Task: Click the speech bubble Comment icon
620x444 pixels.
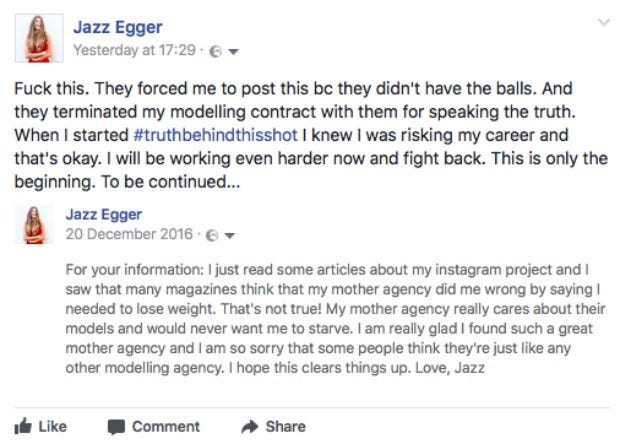Action: [x=116, y=427]
